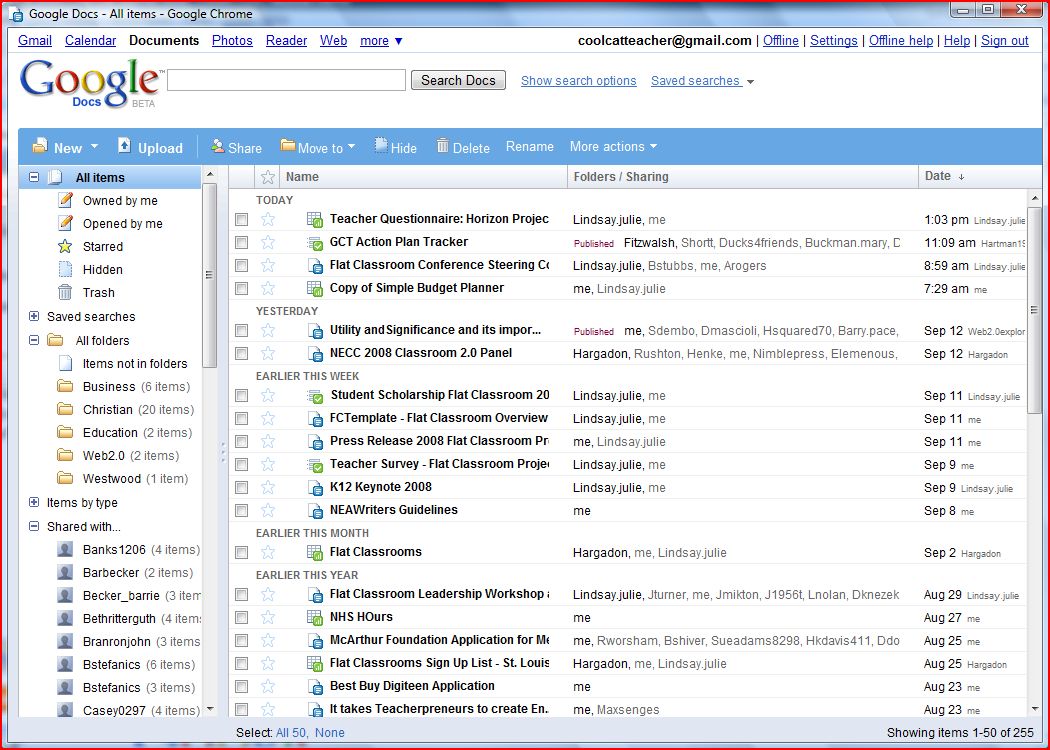Viewport: 1050px width, 750px height.
Task: Open the Settings link
Action: (x=834, y=41)
